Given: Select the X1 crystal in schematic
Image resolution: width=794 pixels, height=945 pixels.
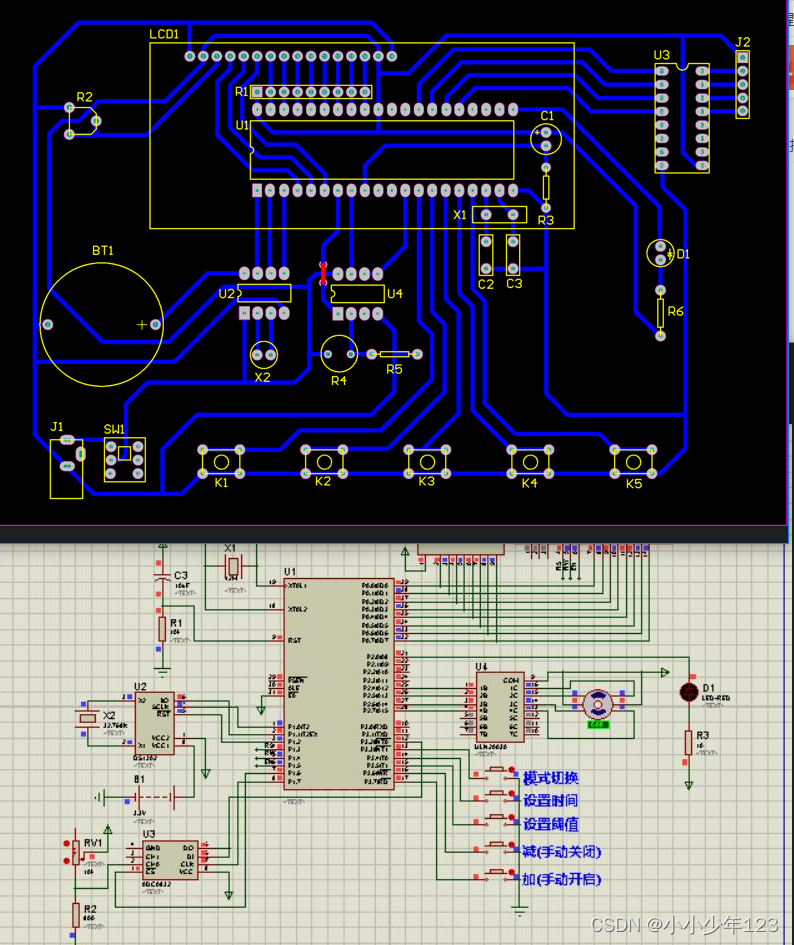Looking at the screenshot, I should (x=233, y=567).
